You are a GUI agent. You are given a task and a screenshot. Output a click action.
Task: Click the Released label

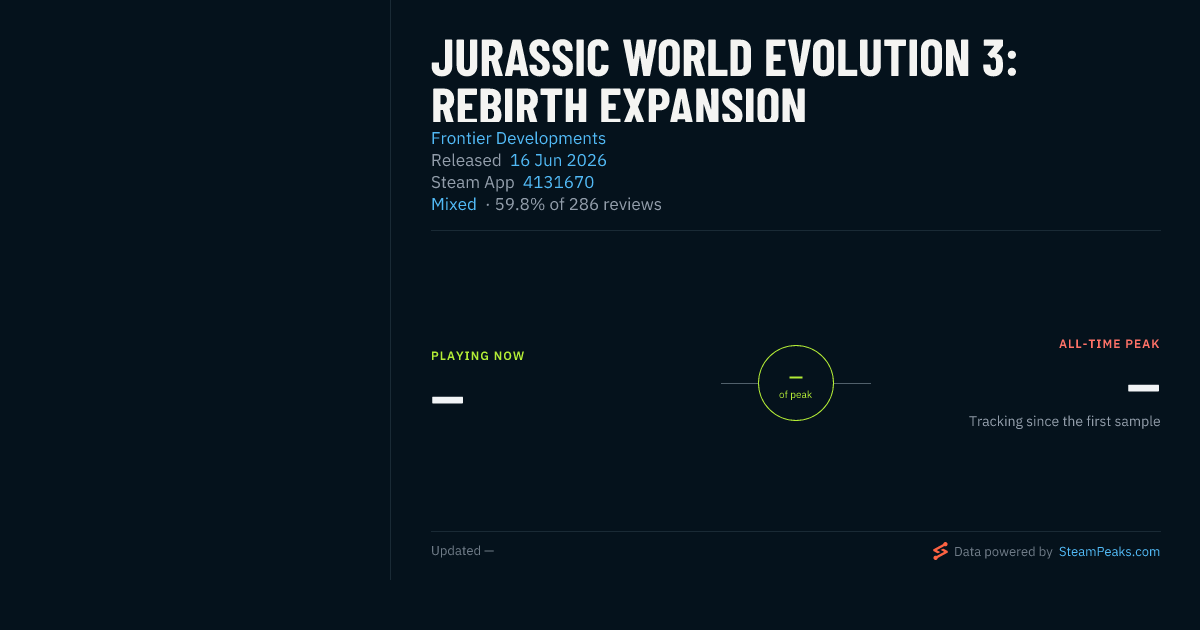466,160
